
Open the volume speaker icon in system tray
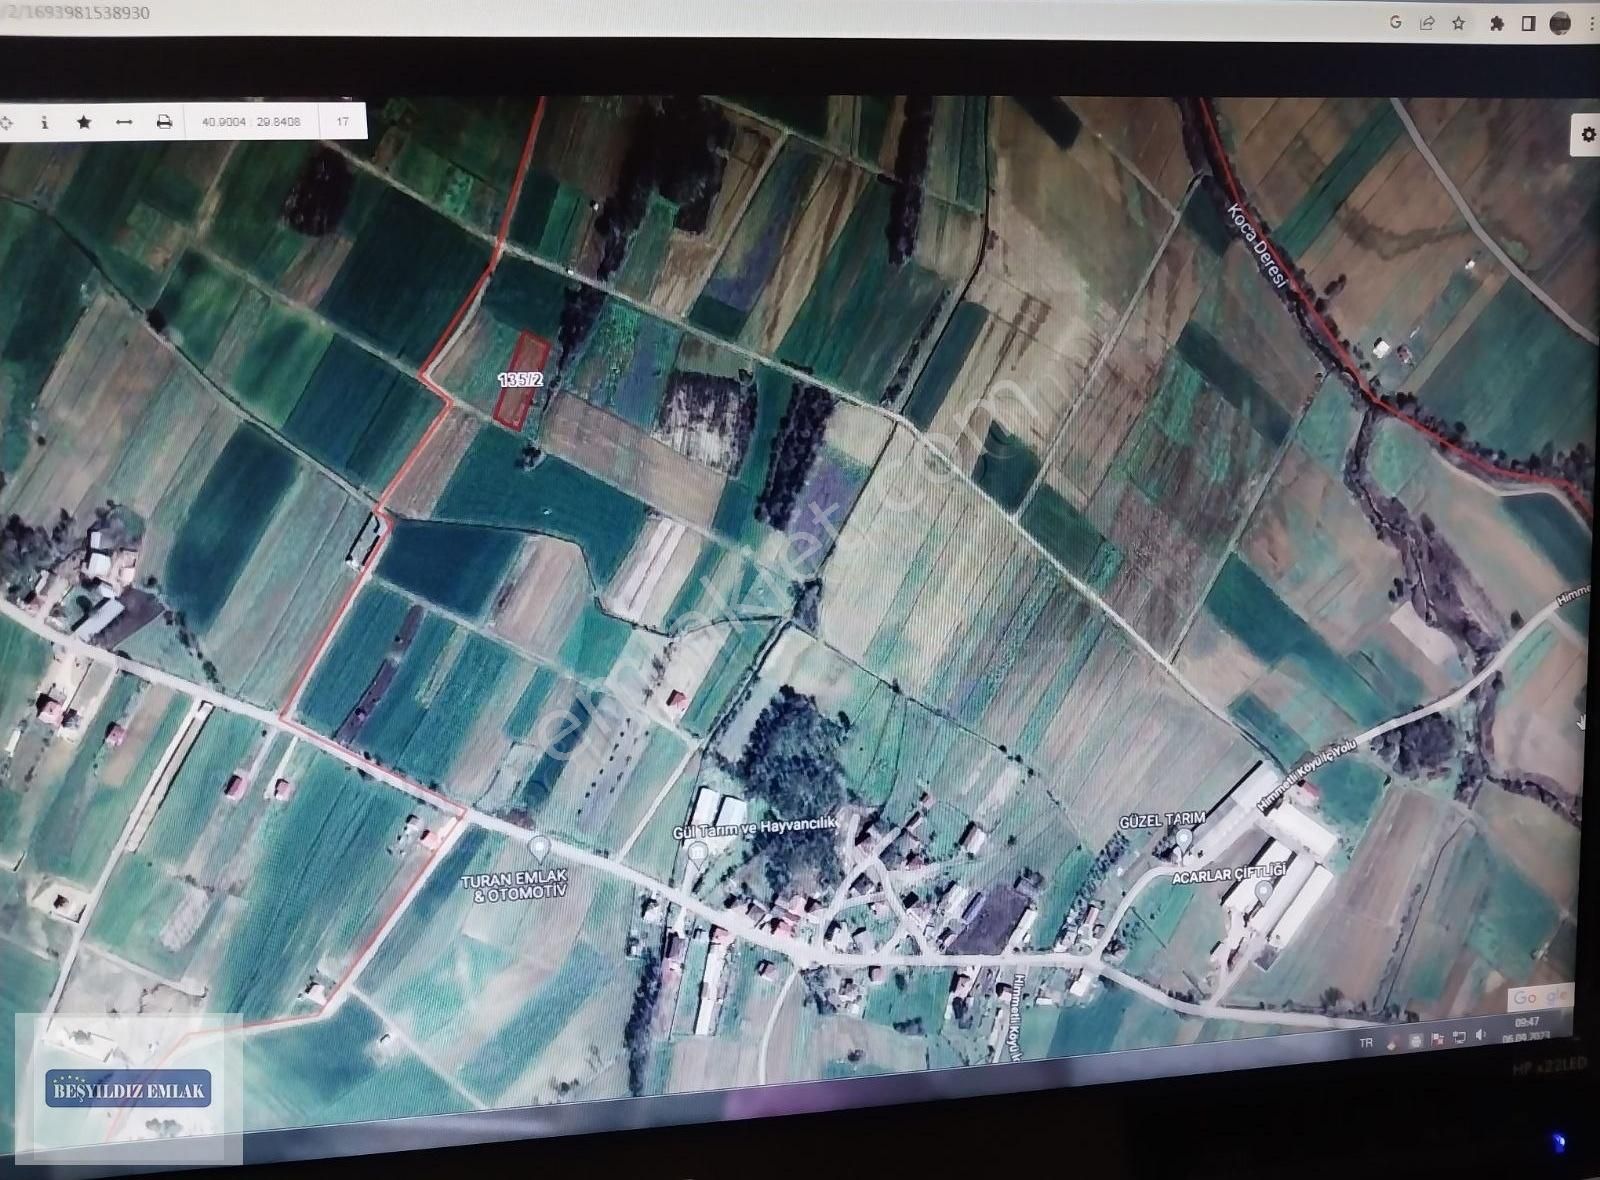1481,1035
